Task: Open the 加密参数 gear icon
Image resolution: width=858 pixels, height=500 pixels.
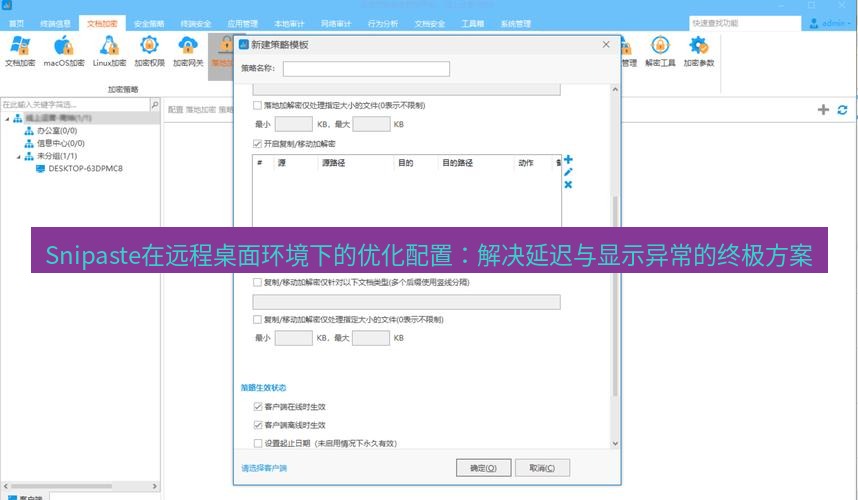Action: click(699, 51)
